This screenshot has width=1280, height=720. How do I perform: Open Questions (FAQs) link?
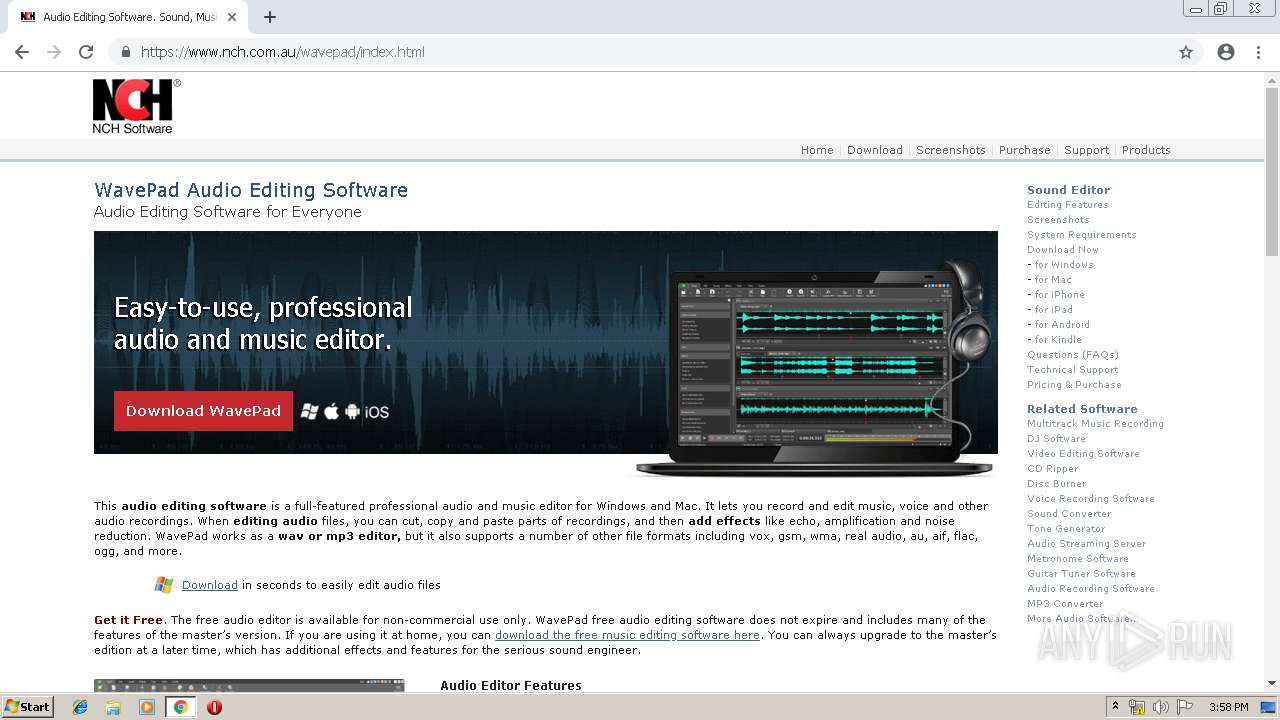tap(1073, 355)
